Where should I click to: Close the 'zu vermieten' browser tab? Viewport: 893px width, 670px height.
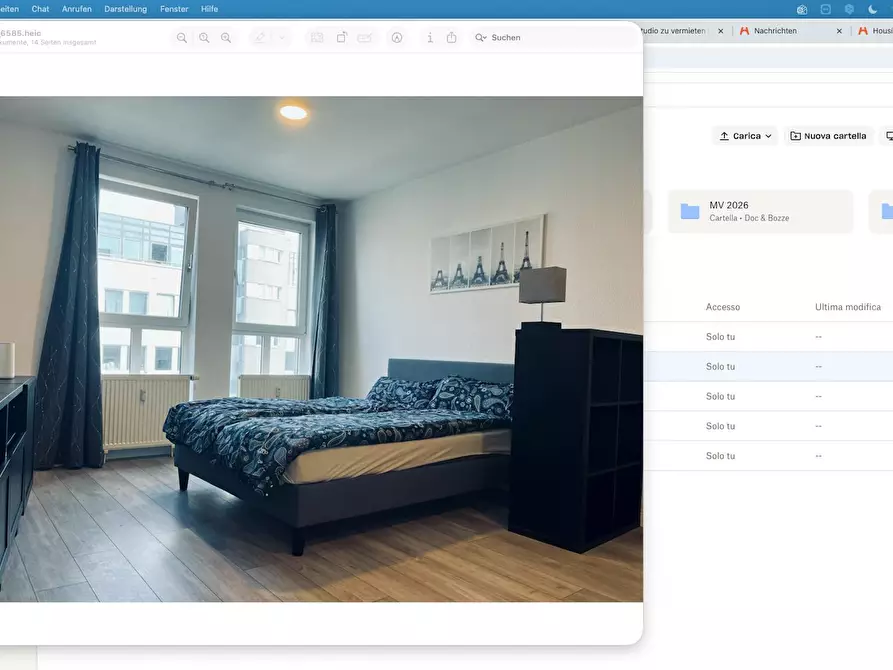pos(720,31)
